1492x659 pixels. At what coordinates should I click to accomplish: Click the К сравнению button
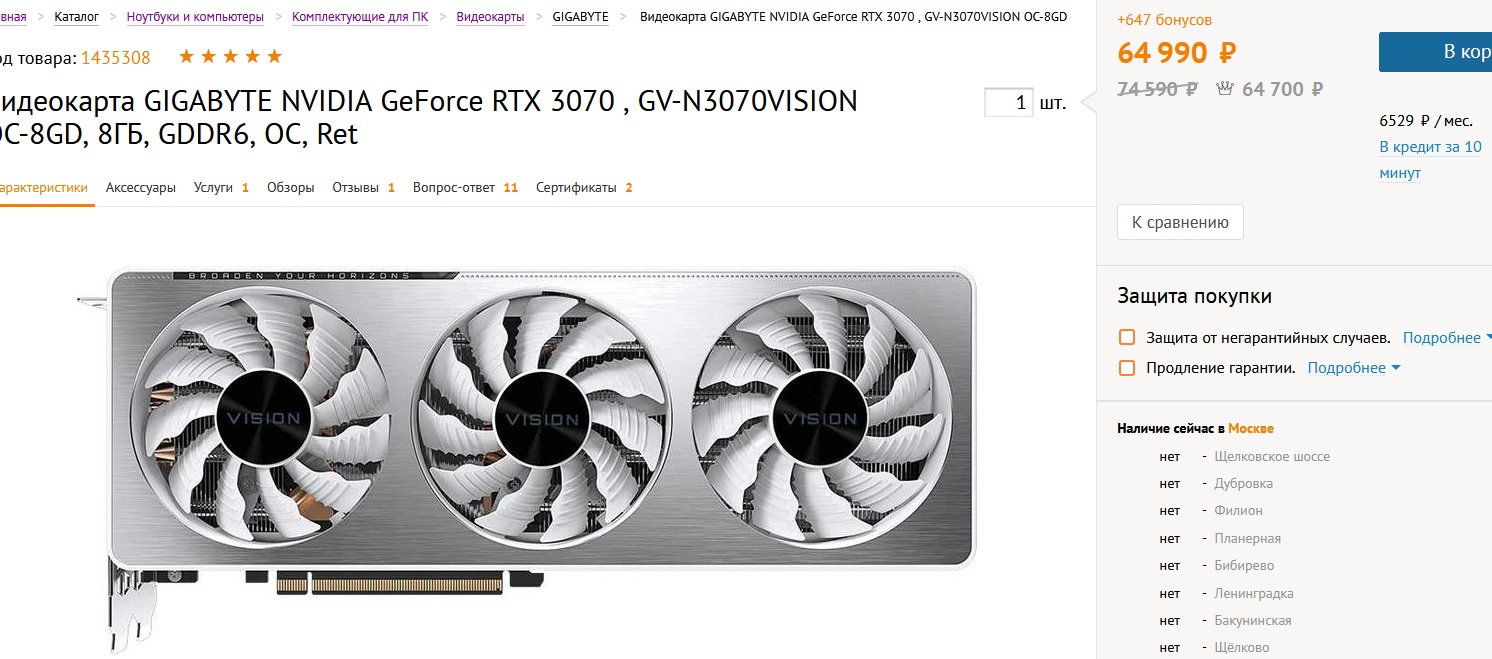pyautogui.click(x=1180, y=222)
